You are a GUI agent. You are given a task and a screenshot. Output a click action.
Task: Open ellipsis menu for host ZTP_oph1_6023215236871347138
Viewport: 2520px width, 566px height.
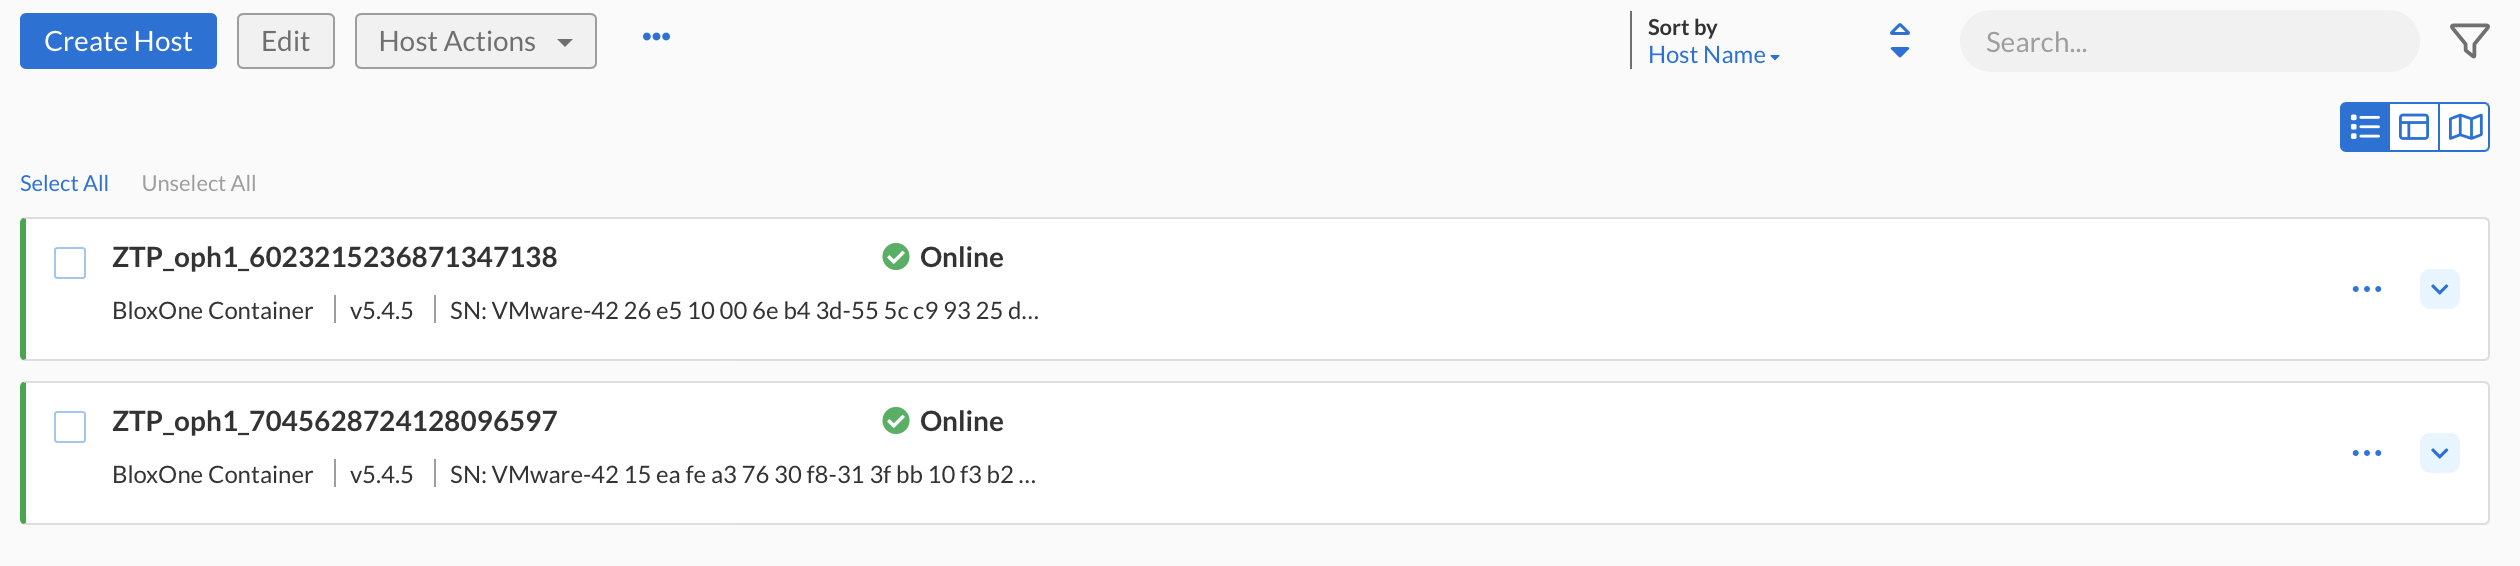click(x=2367, y=289)
